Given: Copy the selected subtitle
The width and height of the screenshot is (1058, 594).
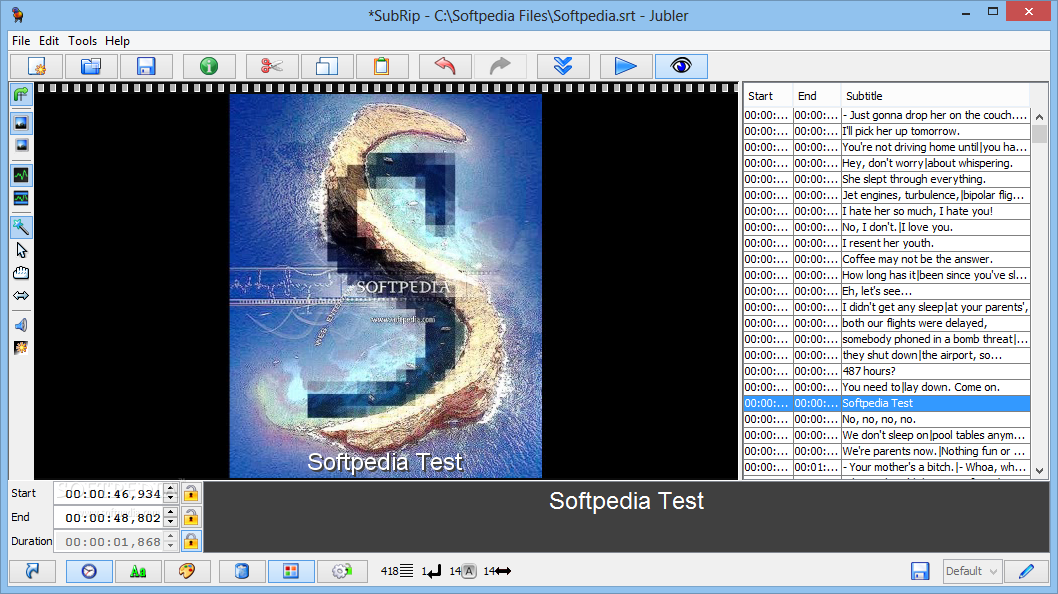Looking at the screenshot, I should click(x=327, y=66).
